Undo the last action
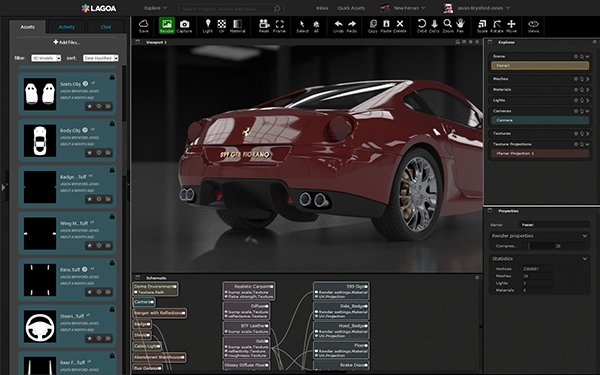The width and height of the screenshot is (600, 375). click(x=338, y=26)
